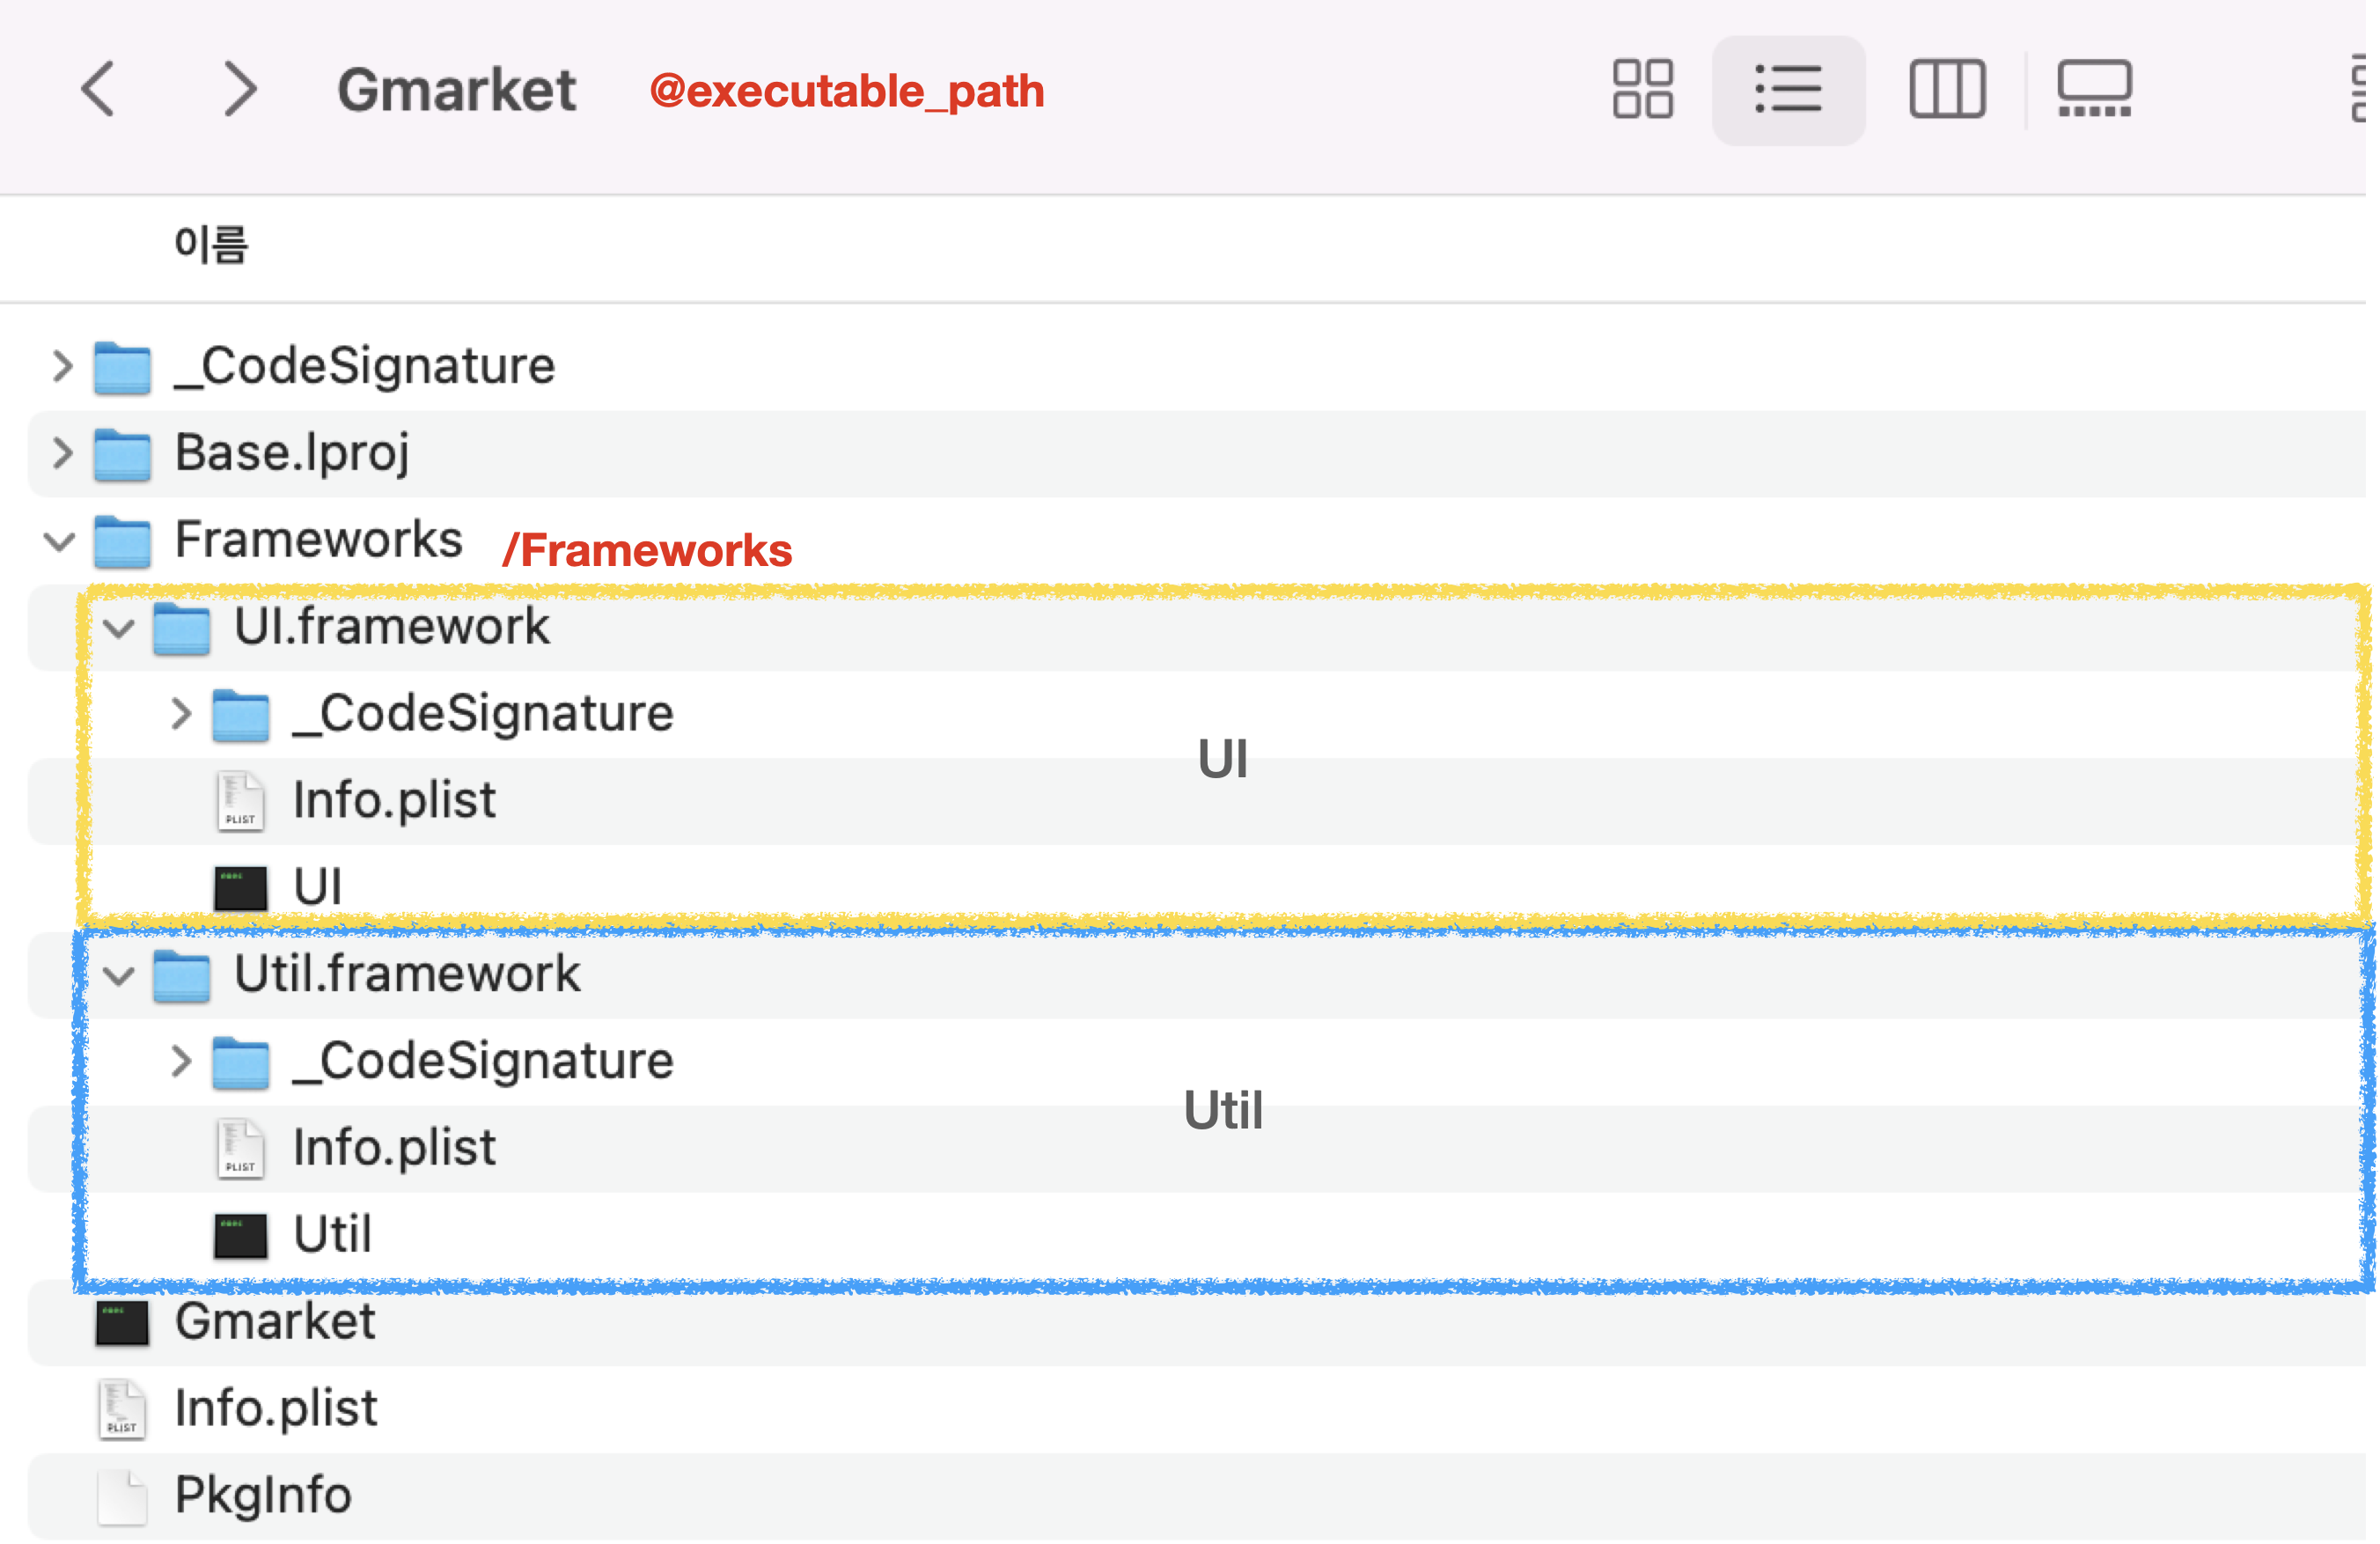Select list view mode

pos(1787,90)
